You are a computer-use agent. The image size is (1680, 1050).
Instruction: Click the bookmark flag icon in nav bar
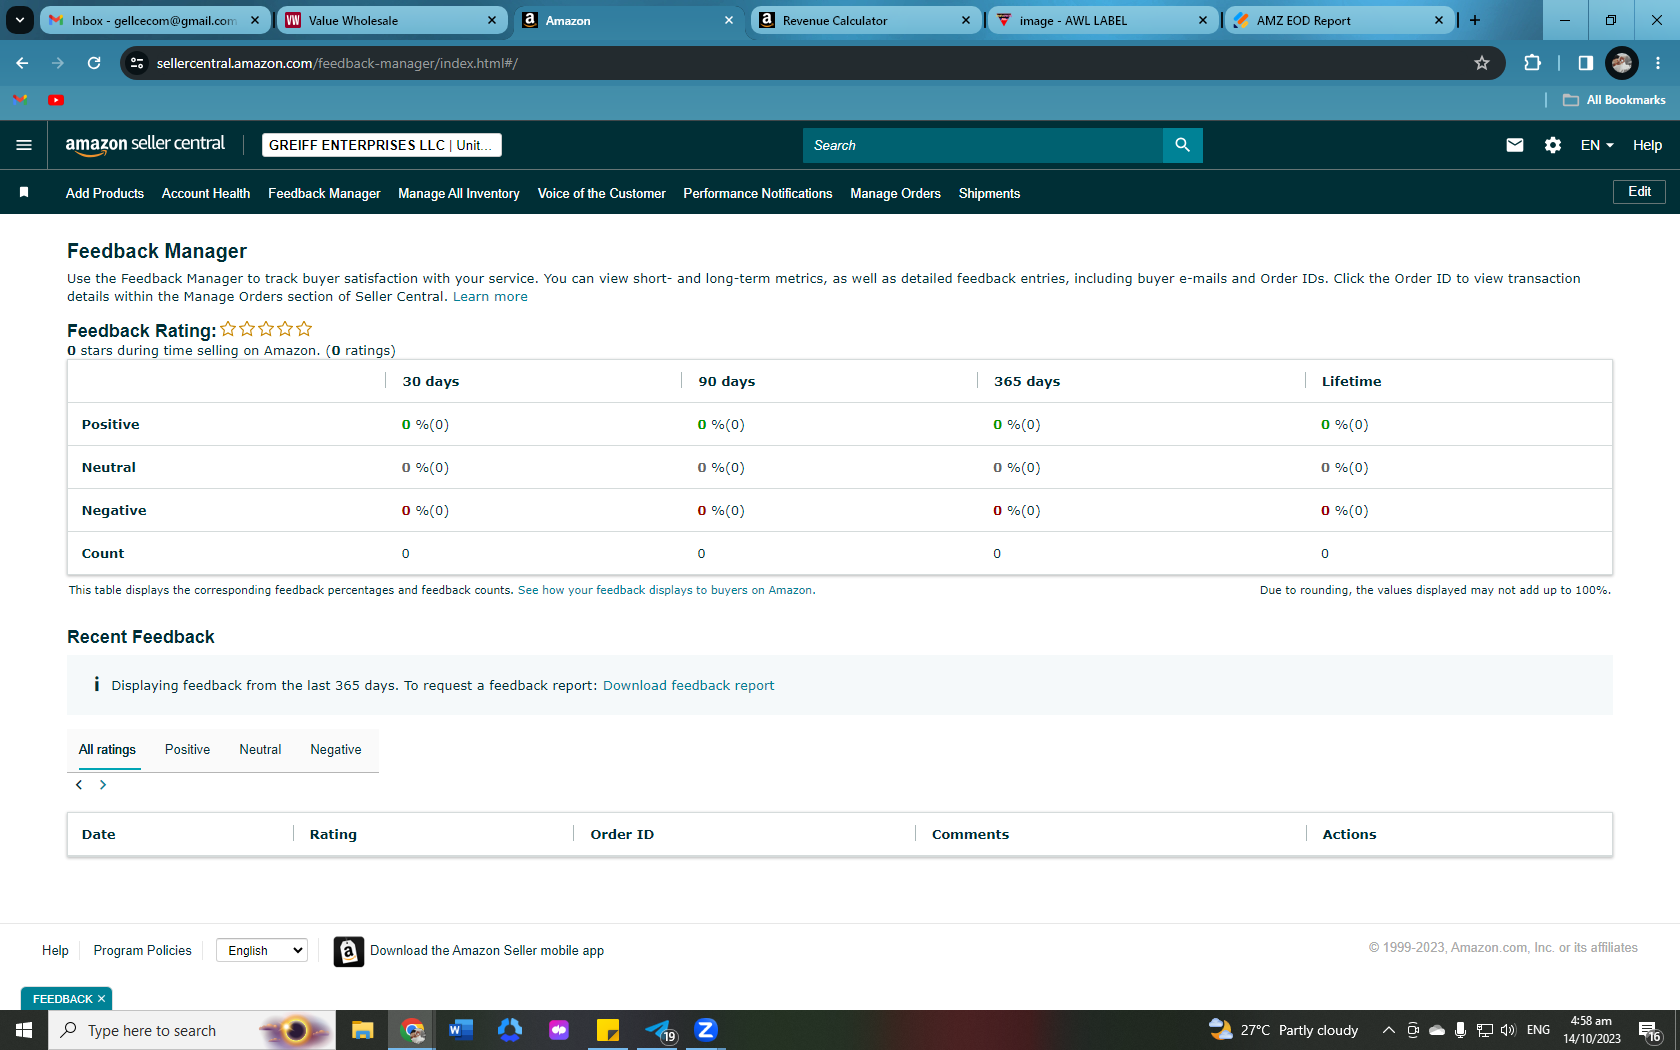24,192
